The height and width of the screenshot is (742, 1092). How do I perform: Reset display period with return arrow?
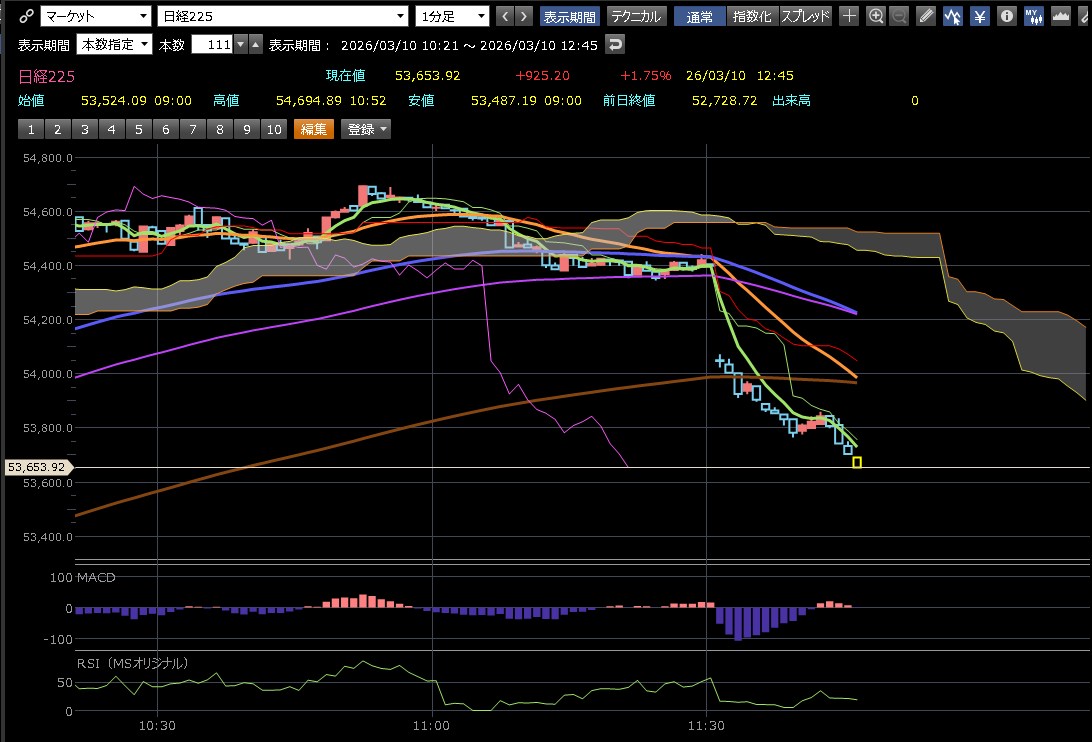615,45
